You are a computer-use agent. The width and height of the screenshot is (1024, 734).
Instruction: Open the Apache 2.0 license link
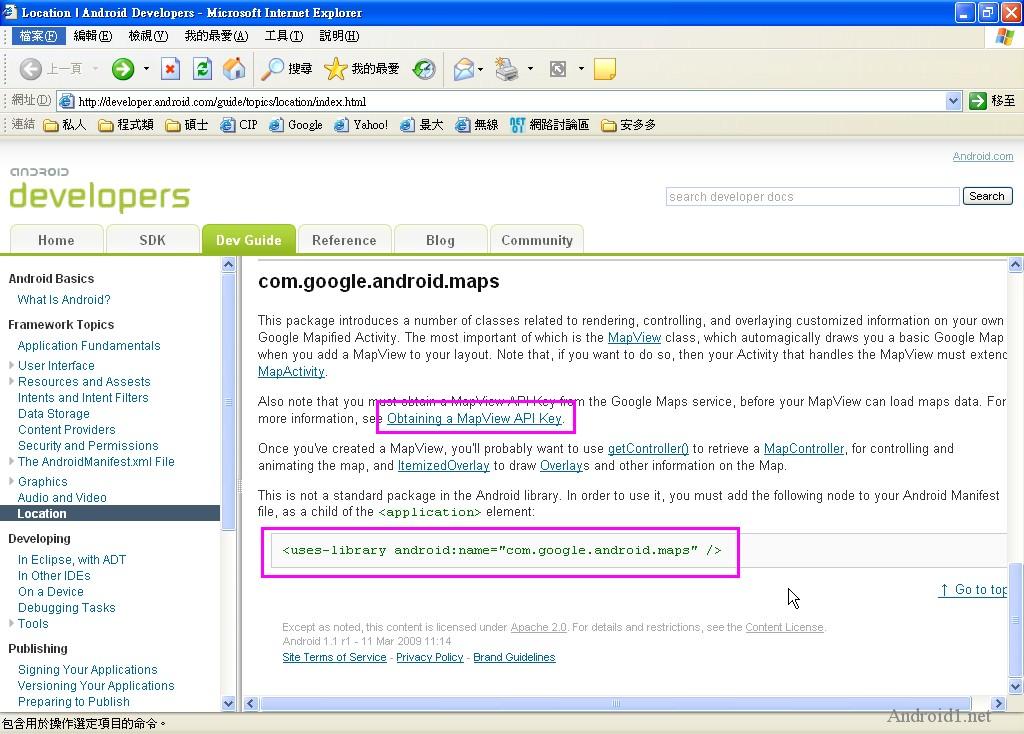click(538, 627)
